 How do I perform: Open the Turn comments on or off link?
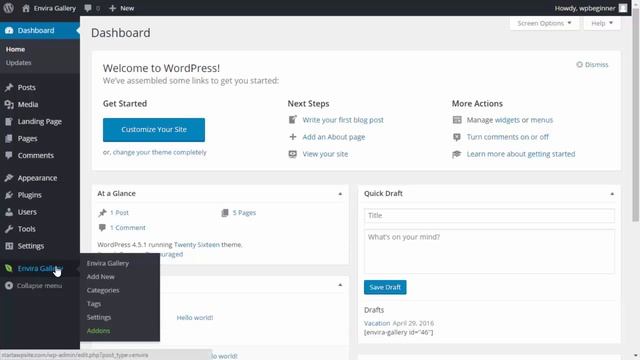click(x=508, y=137)
